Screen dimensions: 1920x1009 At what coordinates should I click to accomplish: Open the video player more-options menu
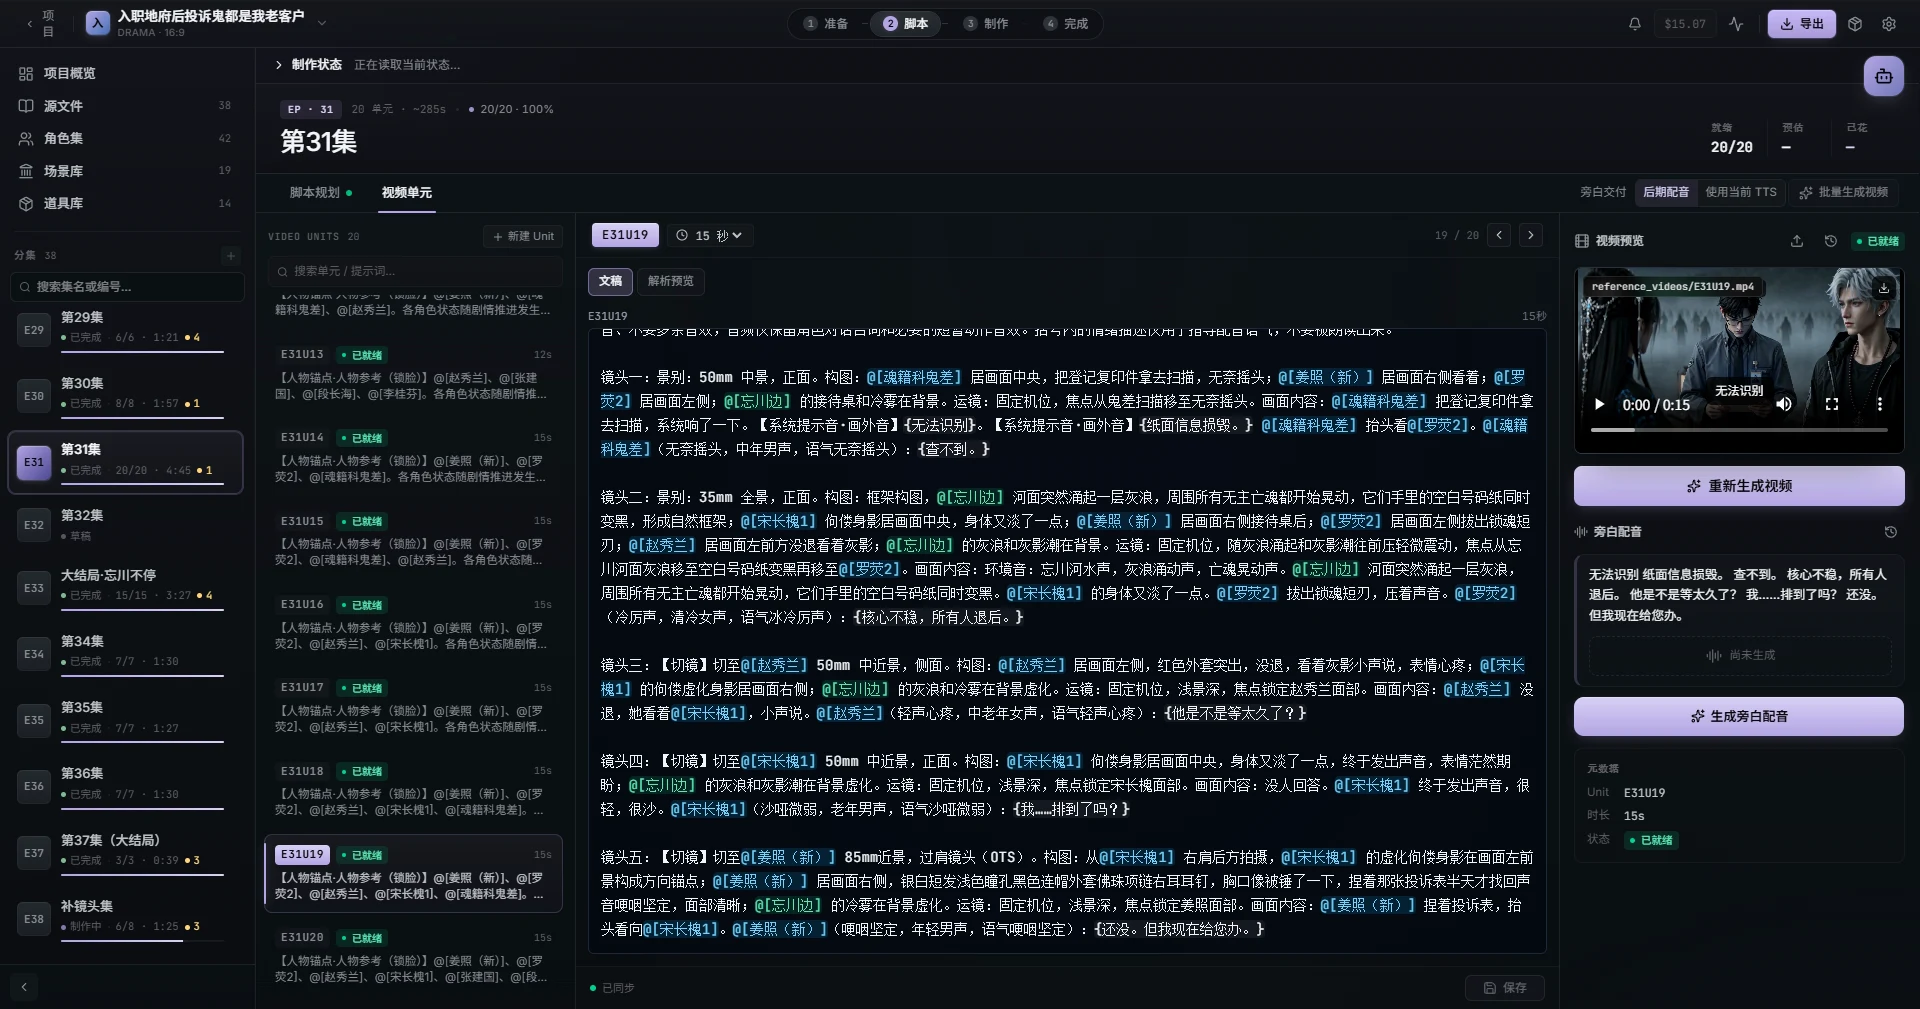[x=1880, y=404]
